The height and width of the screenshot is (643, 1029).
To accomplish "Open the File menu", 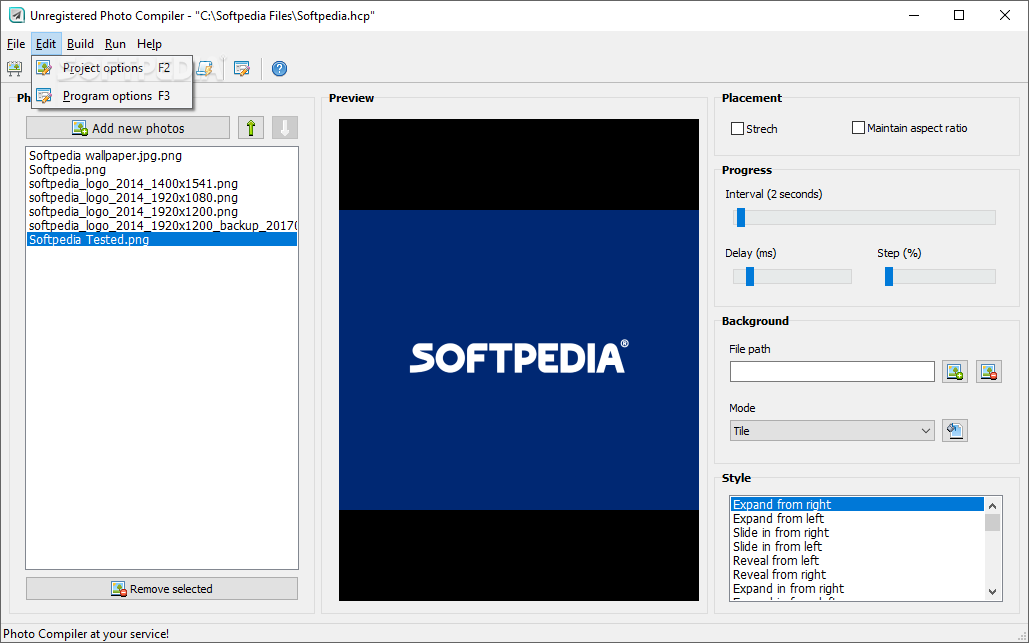I will click(x=16, y=44).
